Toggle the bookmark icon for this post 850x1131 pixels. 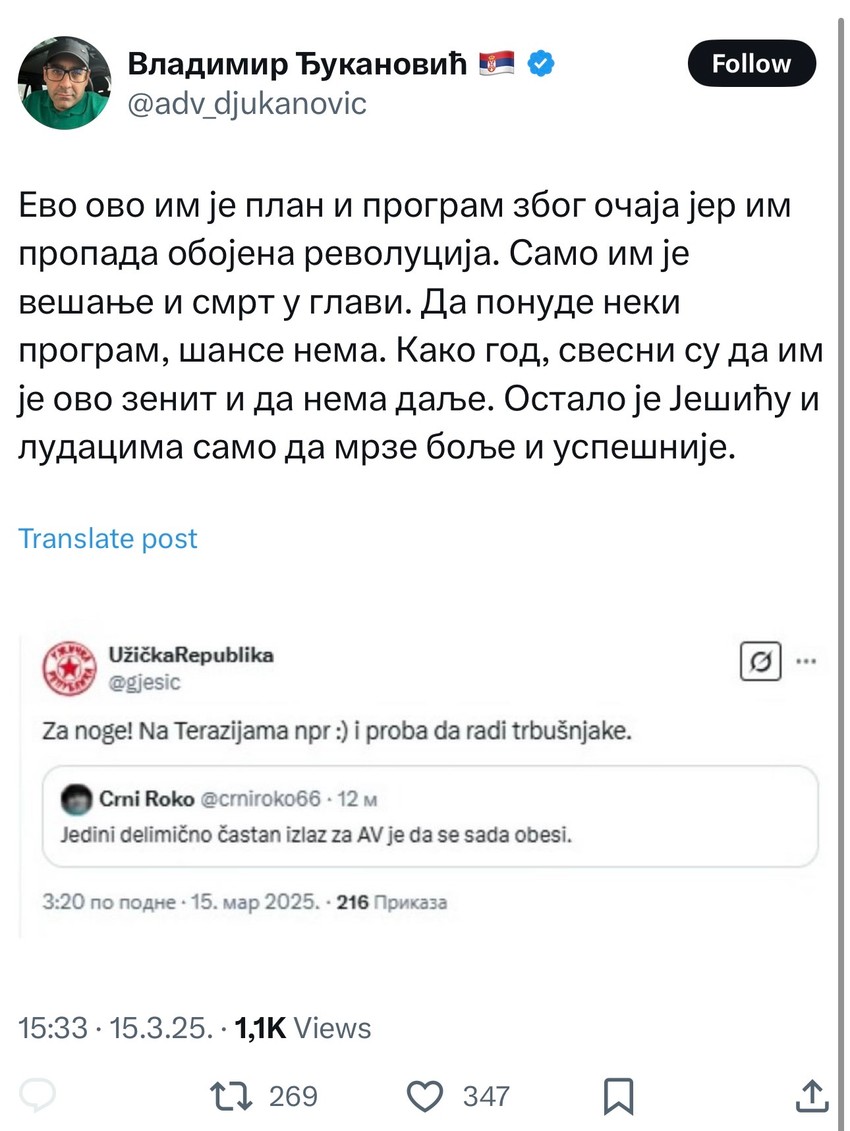pyautogui.click(x=620, y=1095)
